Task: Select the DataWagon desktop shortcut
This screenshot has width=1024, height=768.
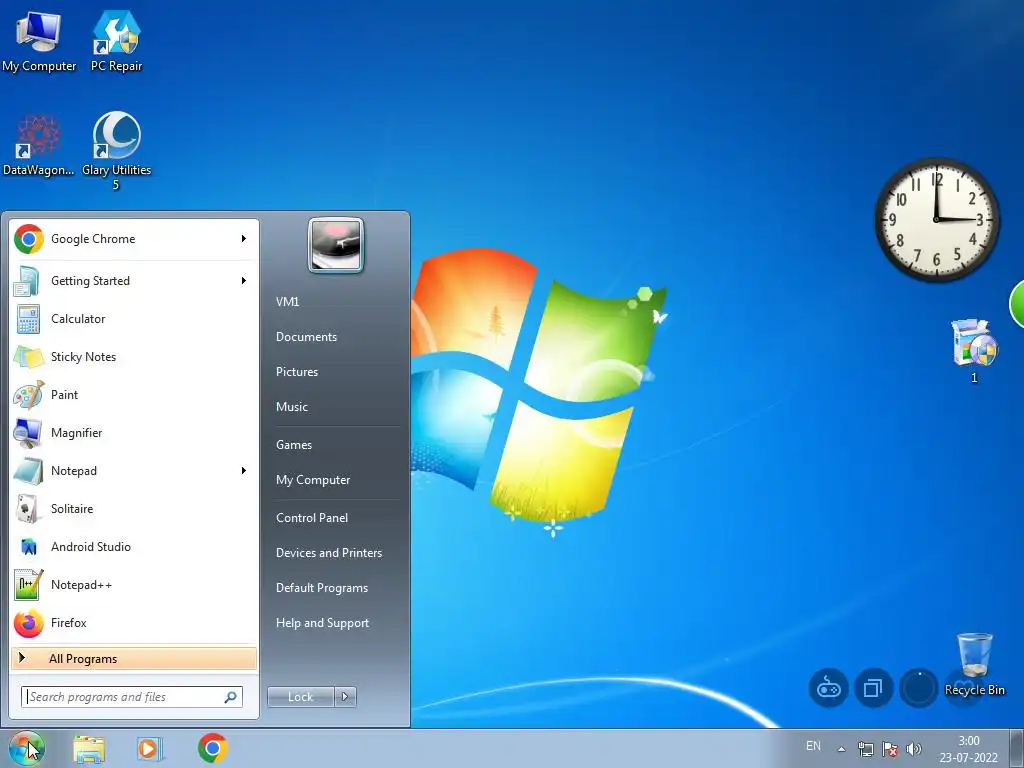Action: [39, 145]
